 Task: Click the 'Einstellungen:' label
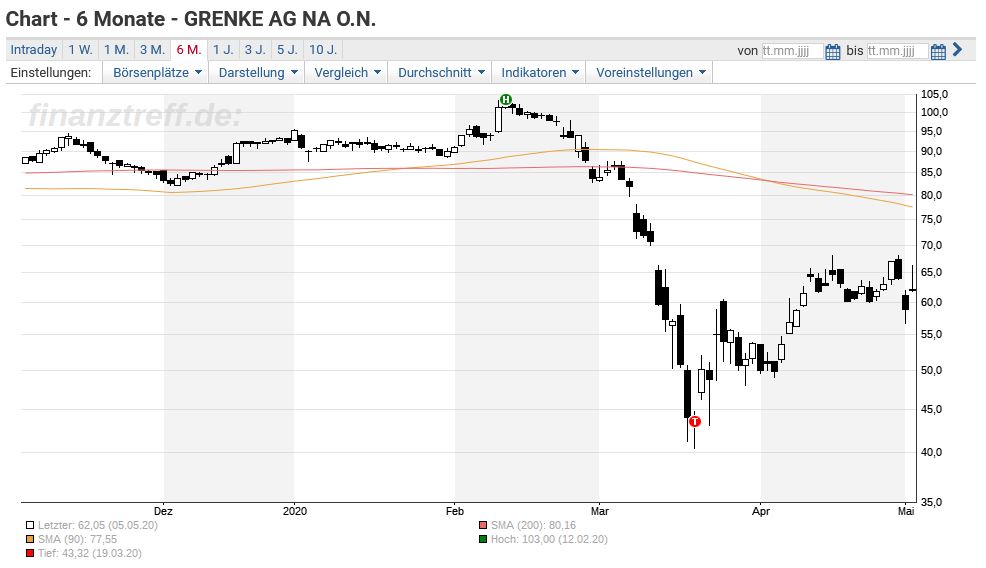tap(51, 72)
